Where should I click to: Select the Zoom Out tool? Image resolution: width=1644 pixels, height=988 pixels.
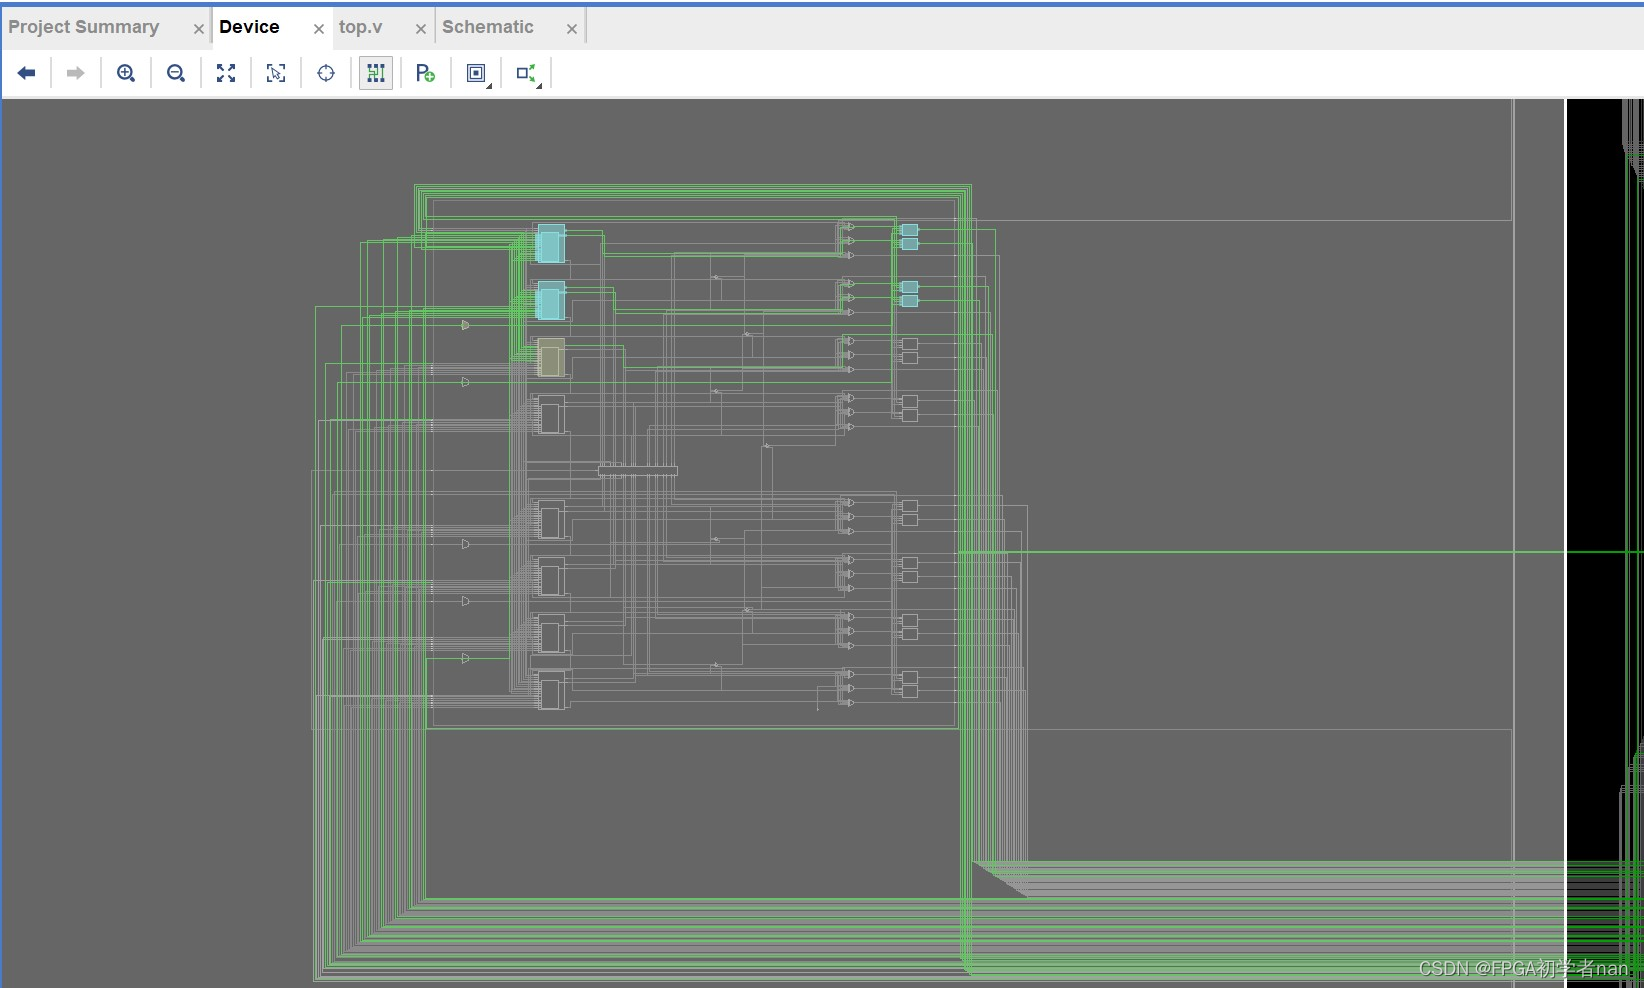tap(176, 72)
